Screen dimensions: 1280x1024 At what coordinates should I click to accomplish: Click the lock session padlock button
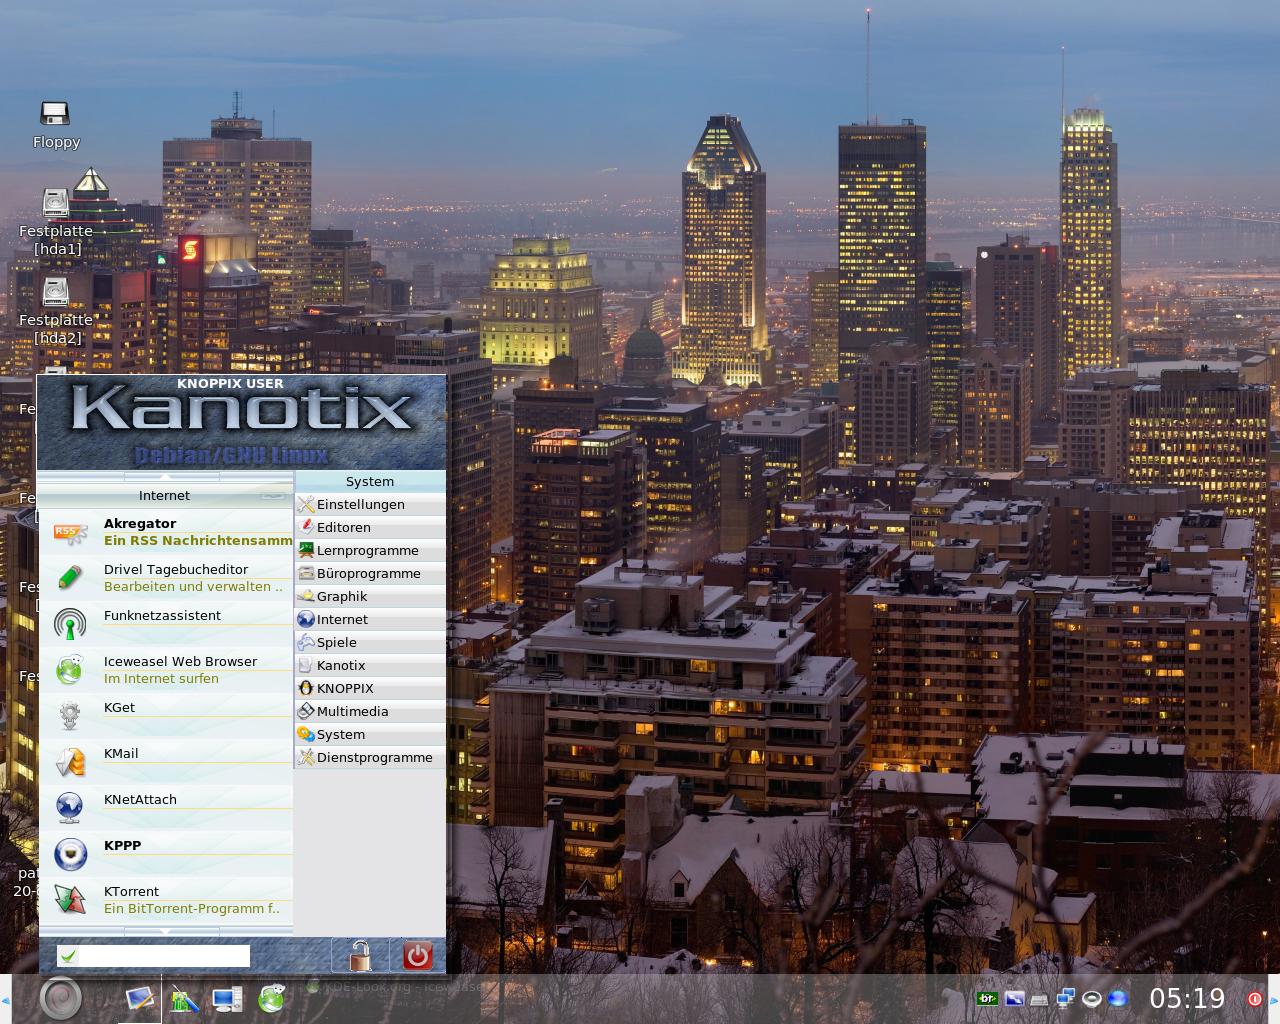360,956
